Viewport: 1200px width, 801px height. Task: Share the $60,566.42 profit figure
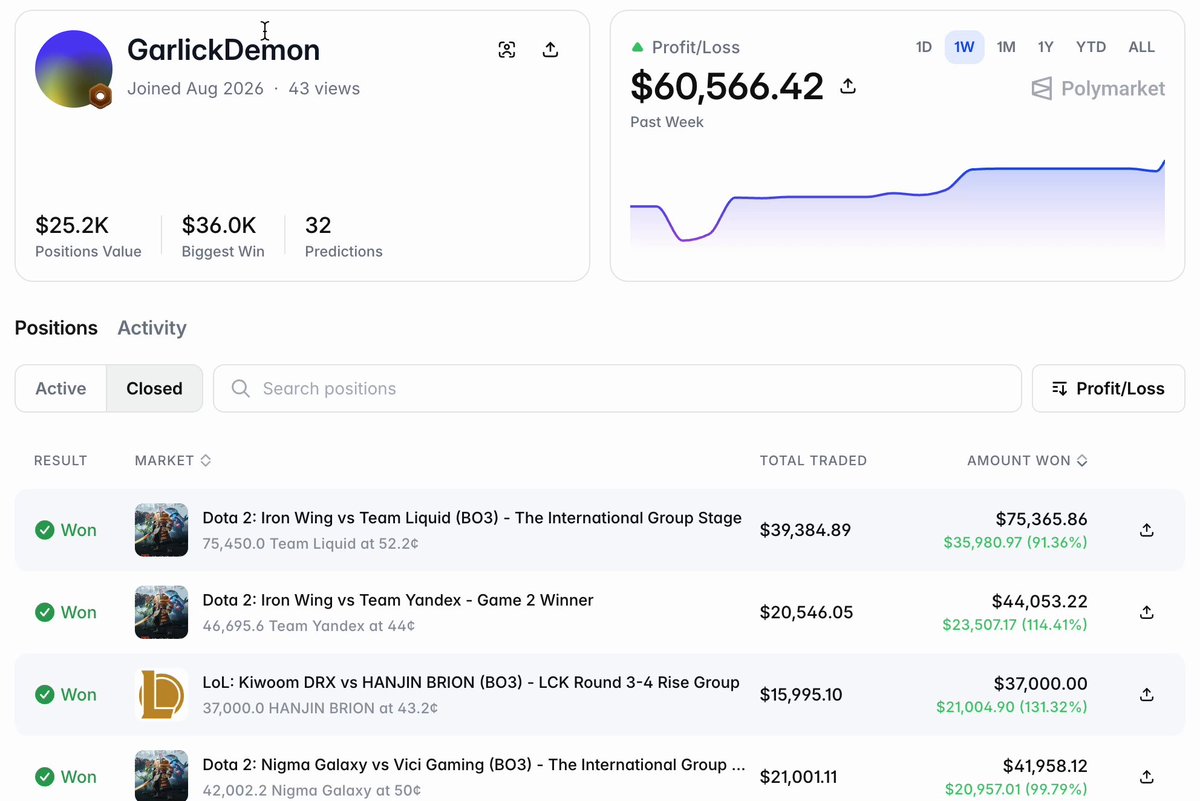(848, 86)
